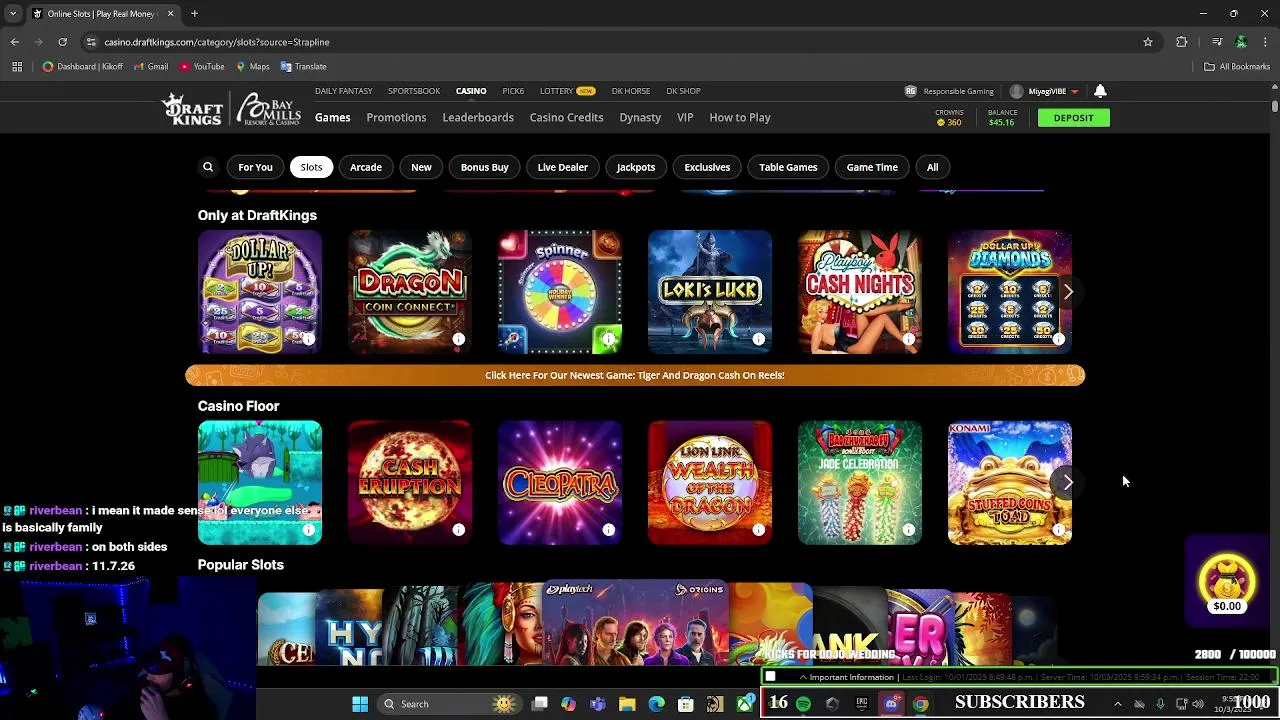
Task: Open info for Wealth of the Dragon
Action: [759, 530]
